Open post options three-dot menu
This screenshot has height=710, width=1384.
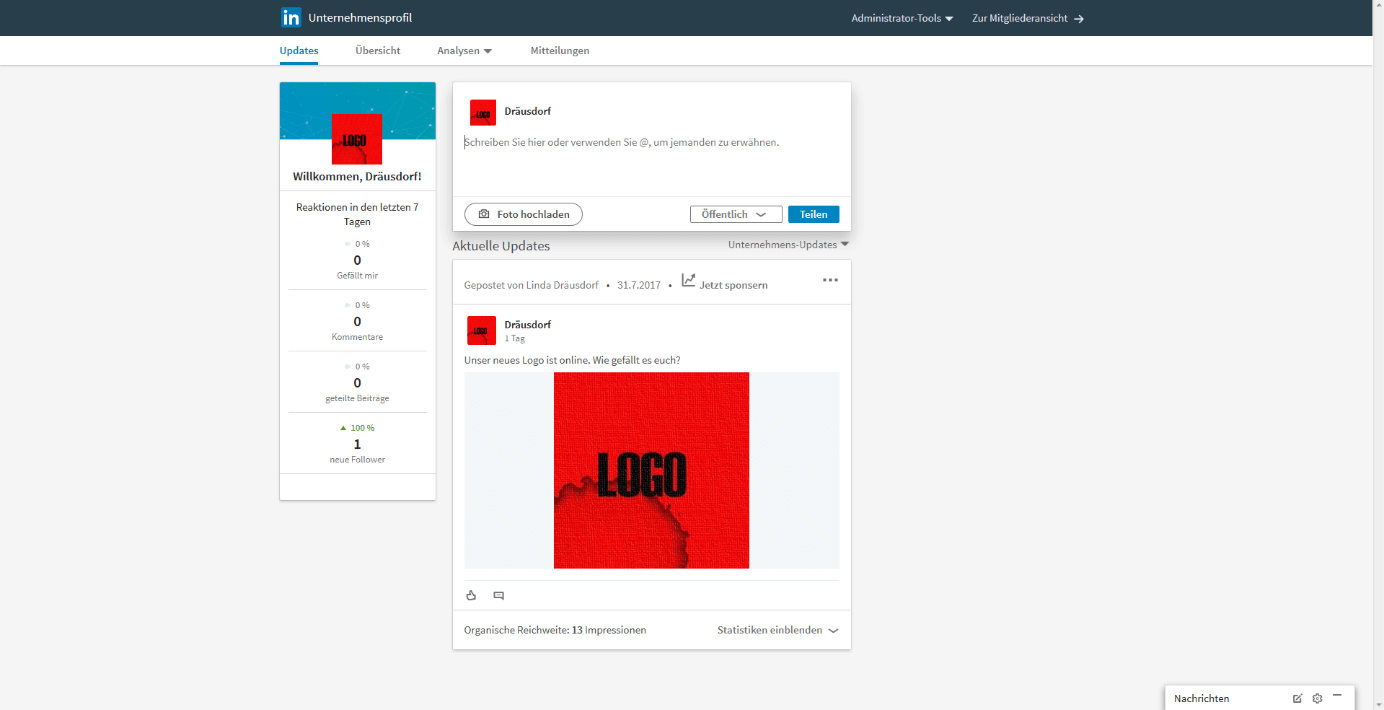[x=830, y=280]
